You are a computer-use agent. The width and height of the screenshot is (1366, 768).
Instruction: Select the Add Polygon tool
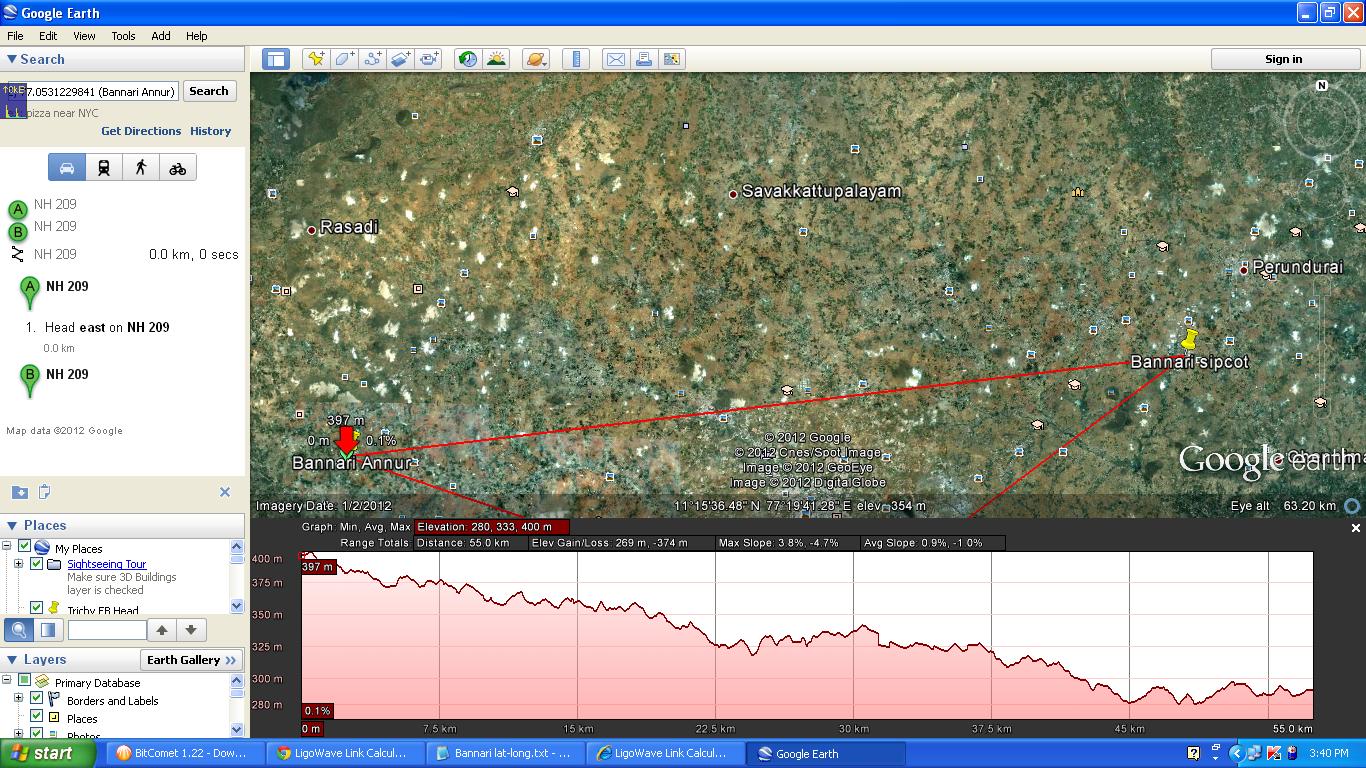344,59
